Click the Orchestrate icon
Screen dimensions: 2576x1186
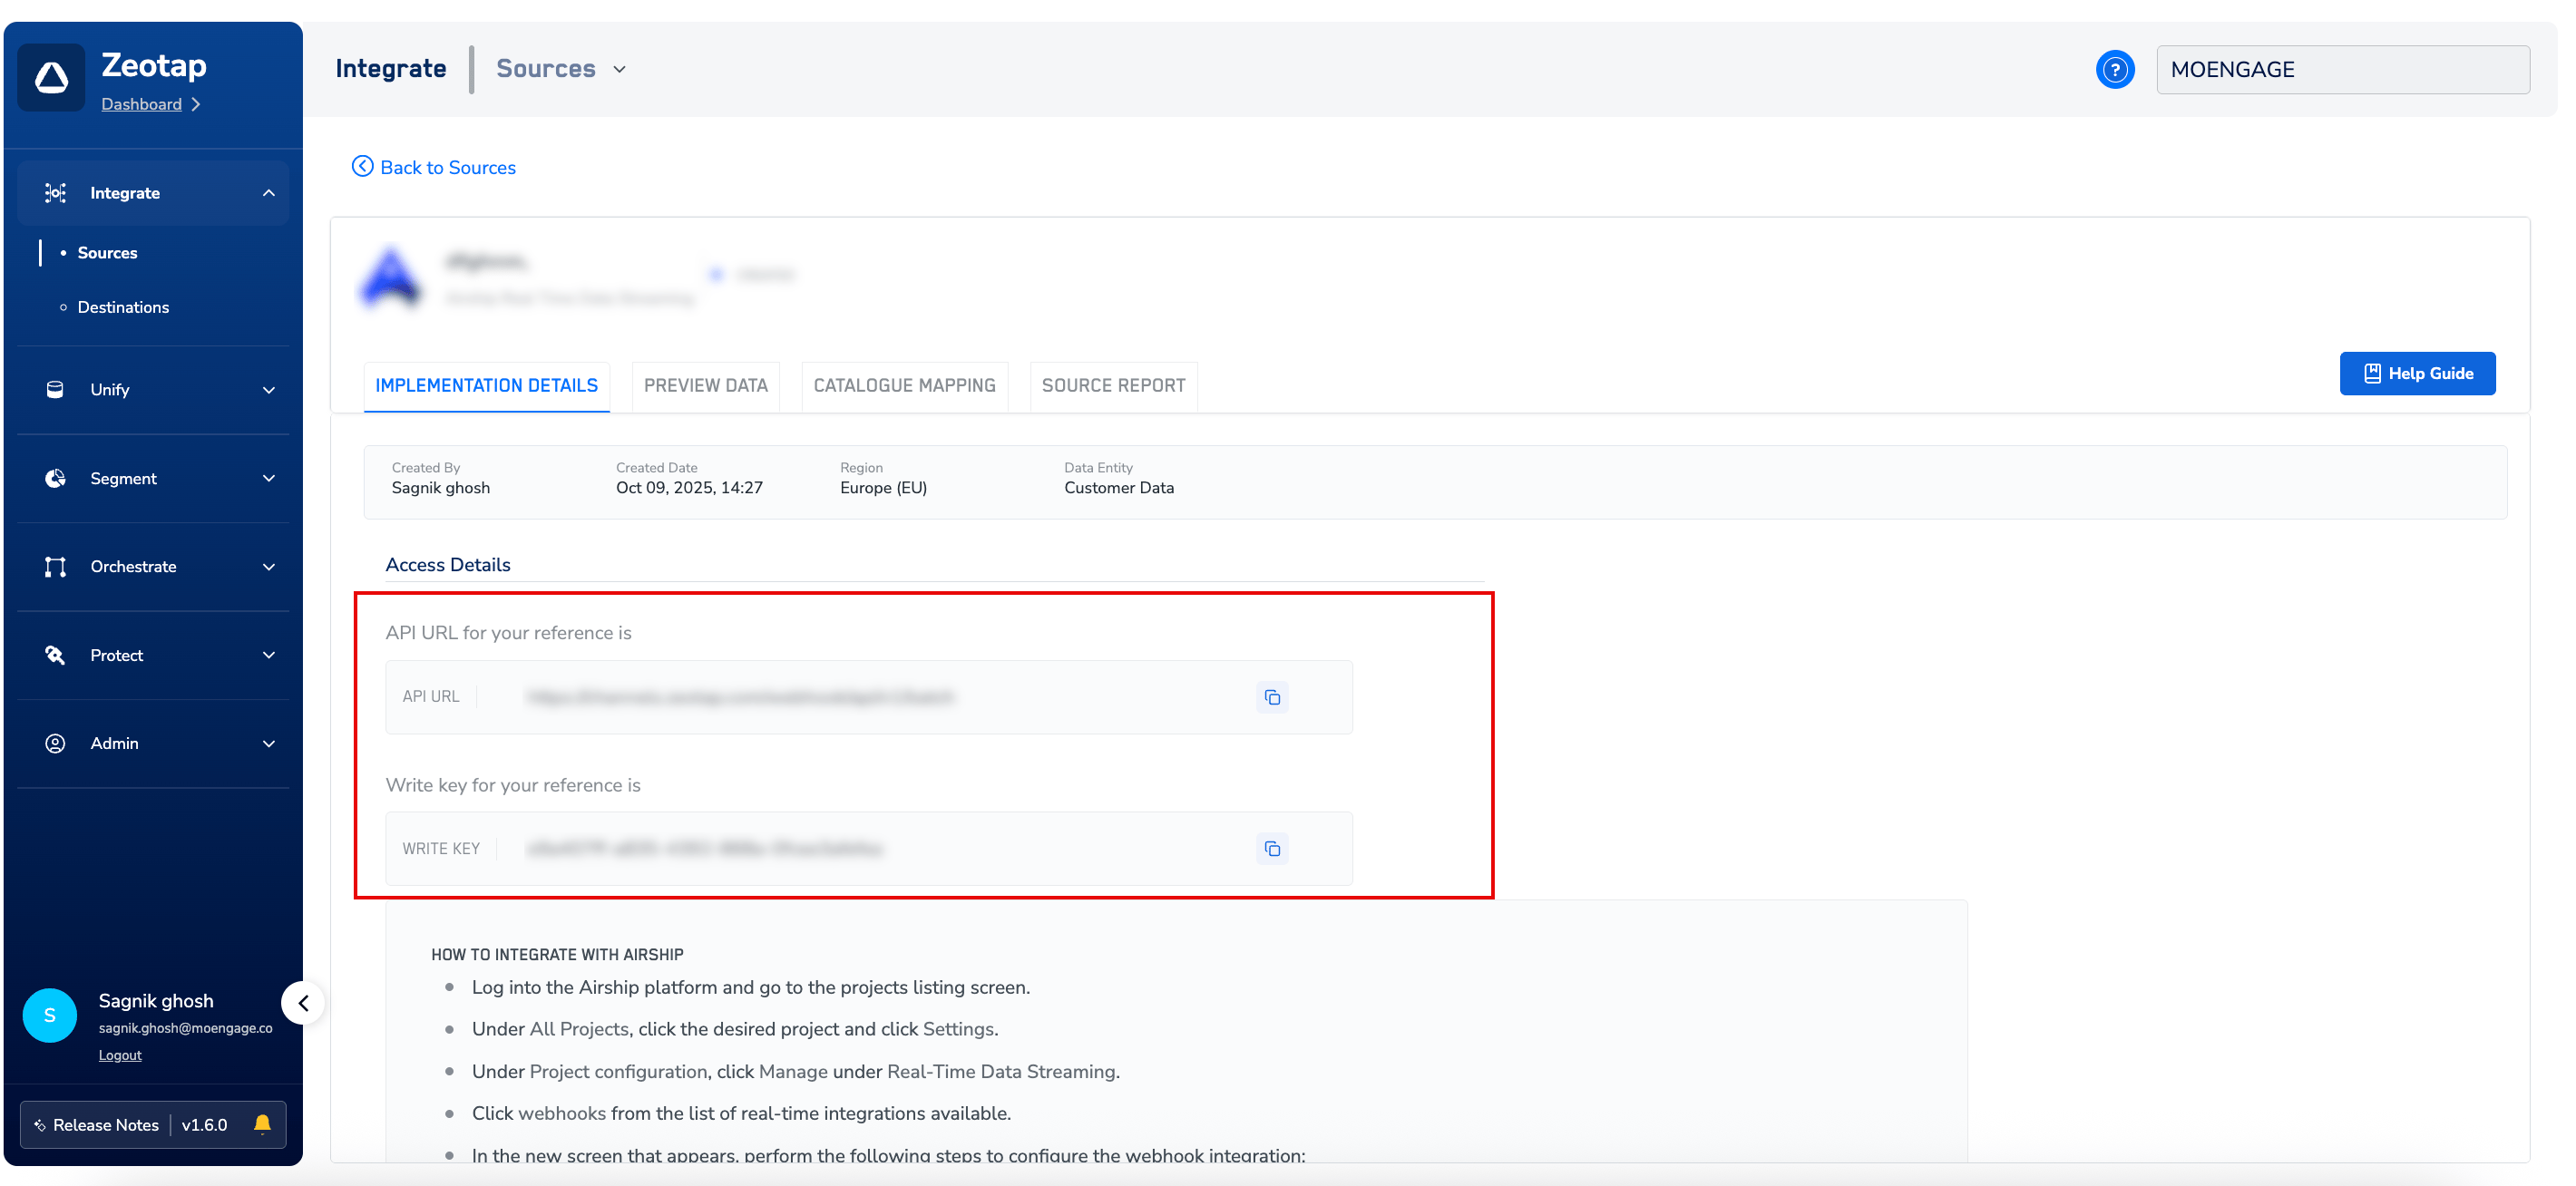tap(56, 567)
